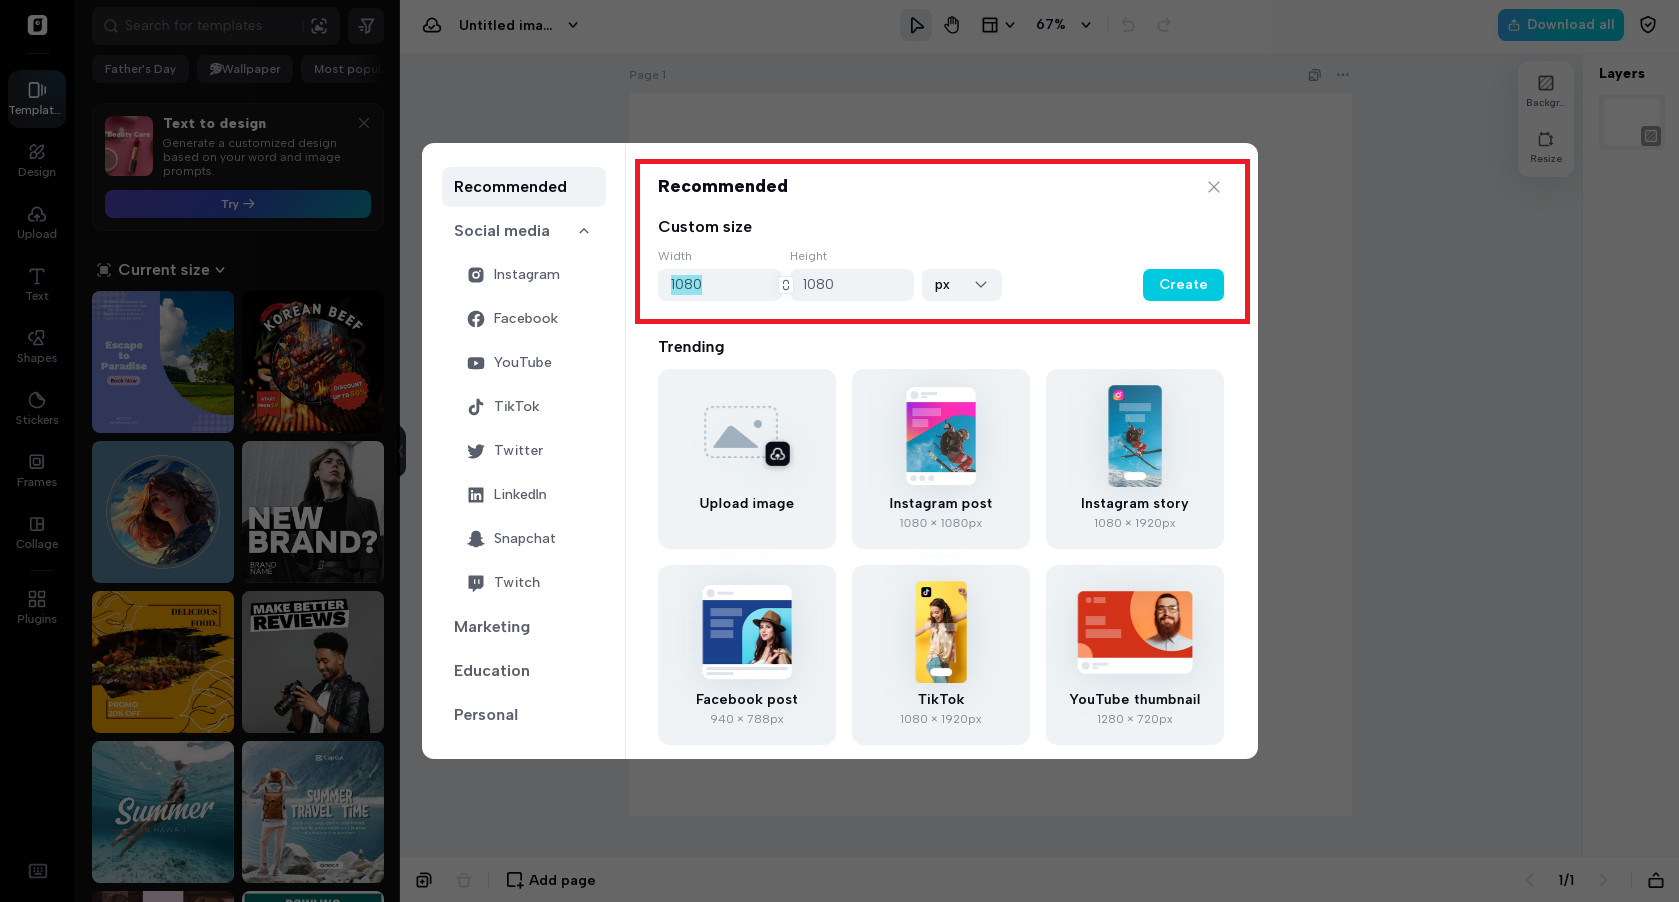This screenshot has width=1679, height=902.
Task: Click the CapCut logo home icon
Action: click(37, 25)
